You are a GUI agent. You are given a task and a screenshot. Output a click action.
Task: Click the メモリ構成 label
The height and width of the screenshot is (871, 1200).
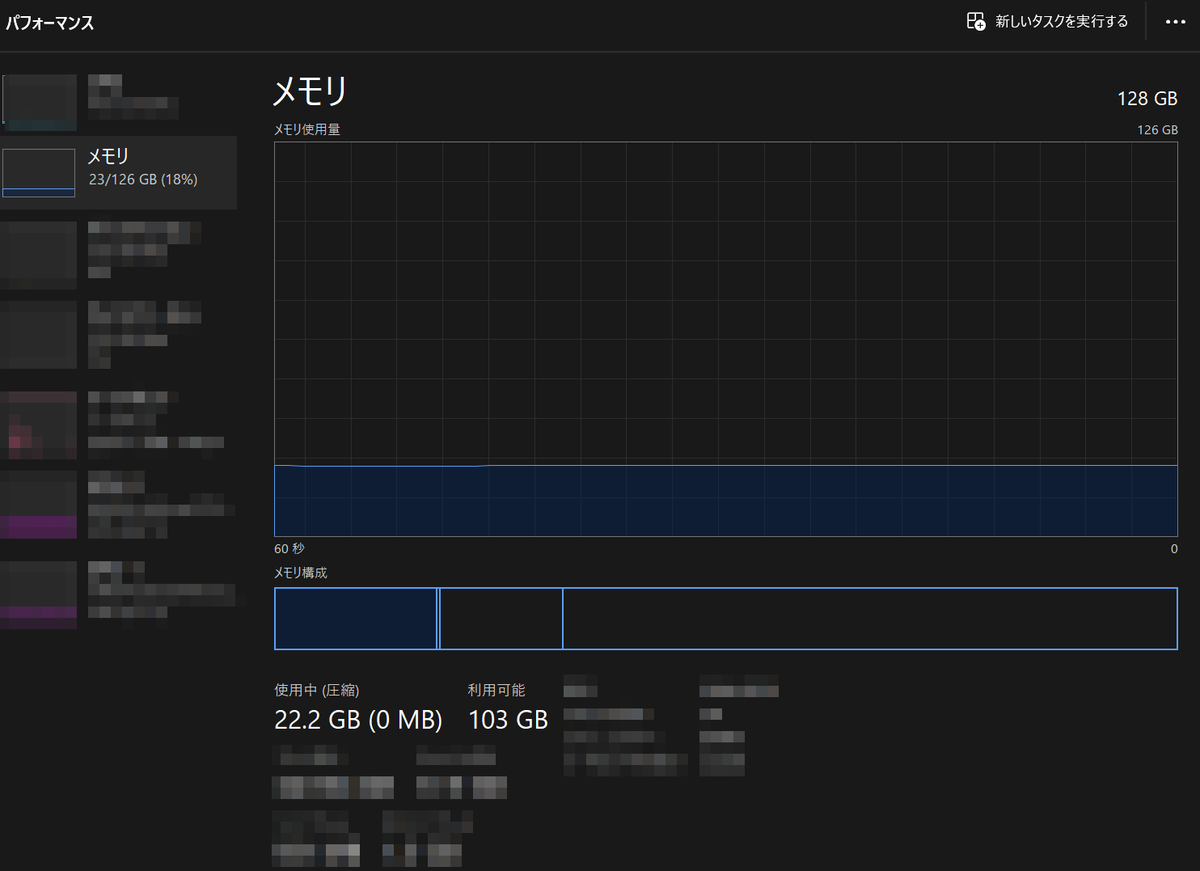pyautogui.click(x=301, y=573)
